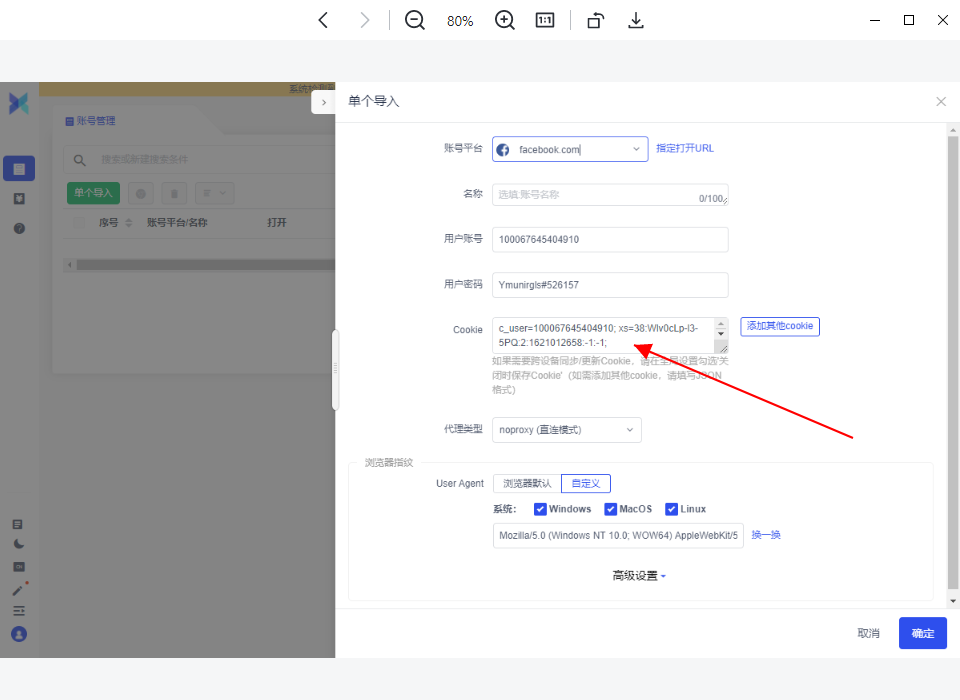Image resolution: width=960 pixels, height=700 pixels.
Task: Close the 单个导入 dialog with the X icon
Action: [x=940, y=102]
